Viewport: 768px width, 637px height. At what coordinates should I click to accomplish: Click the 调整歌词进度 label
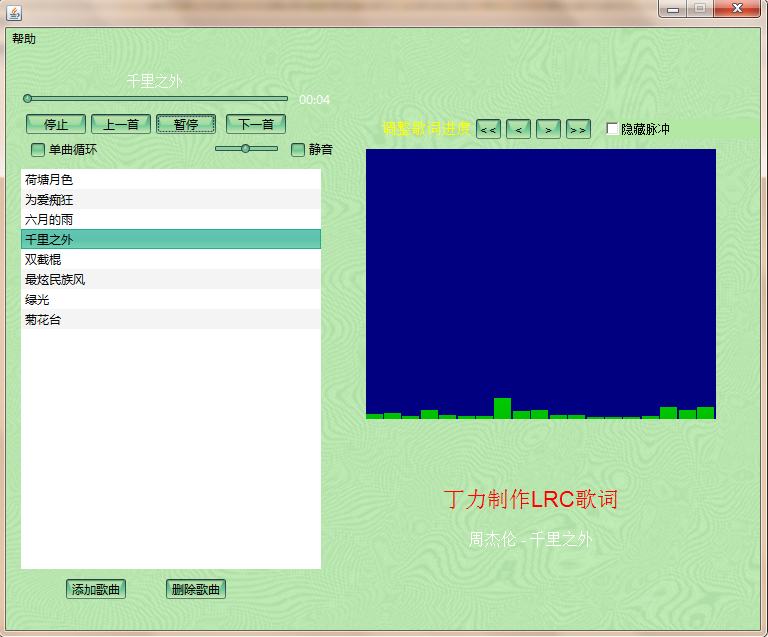426,128
